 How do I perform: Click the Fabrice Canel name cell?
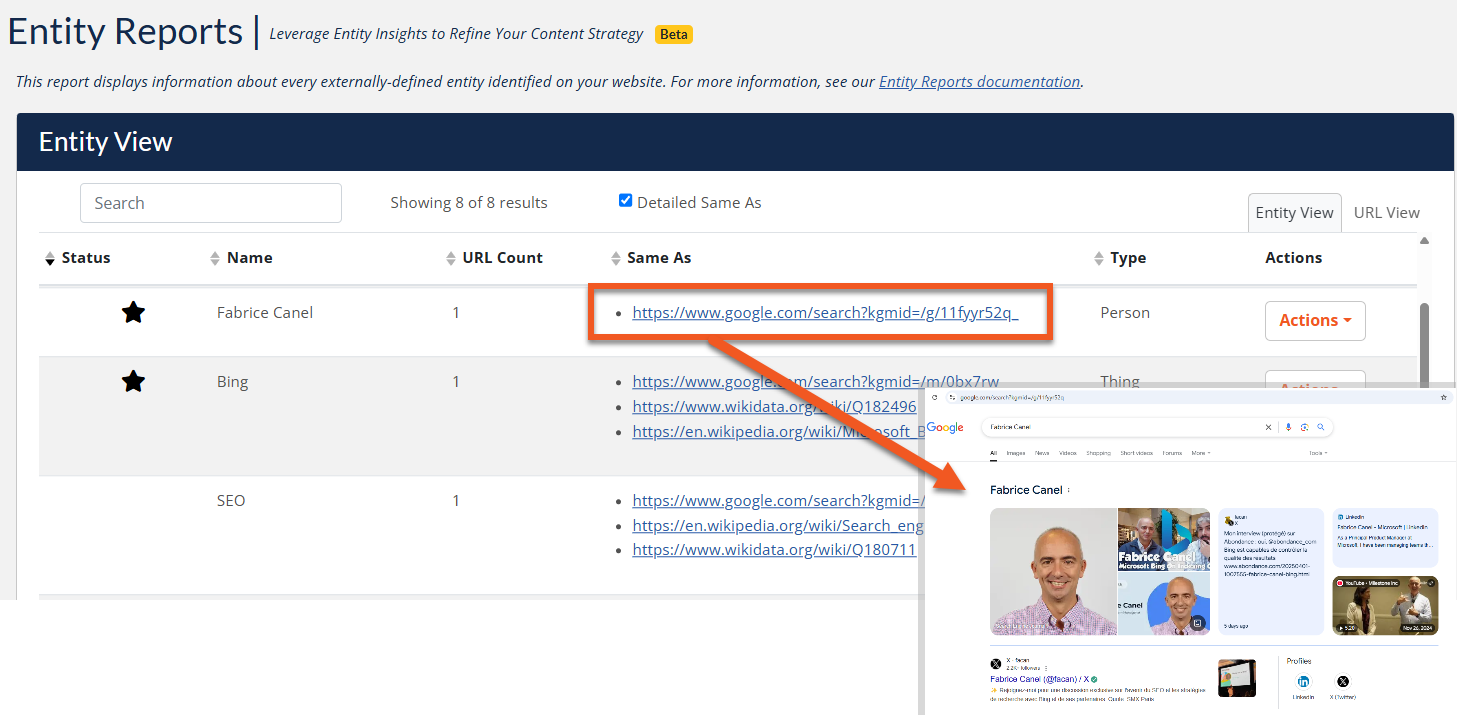[265, 313]
